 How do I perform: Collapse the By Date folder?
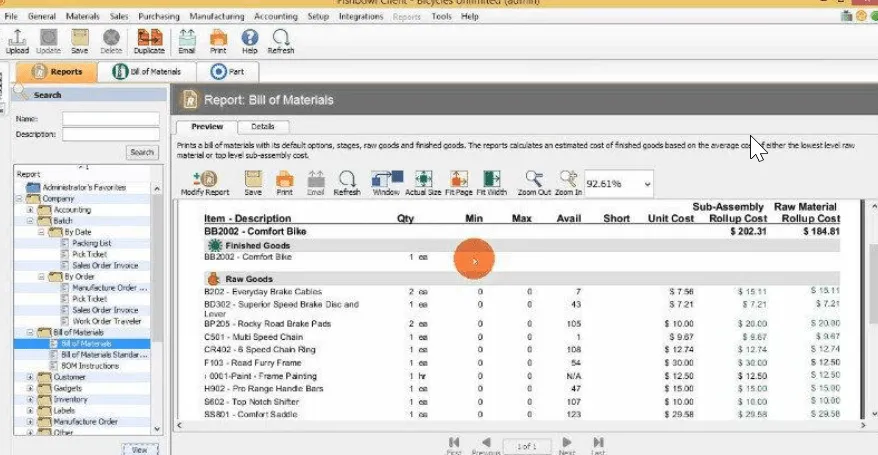(x=41, y=232)
